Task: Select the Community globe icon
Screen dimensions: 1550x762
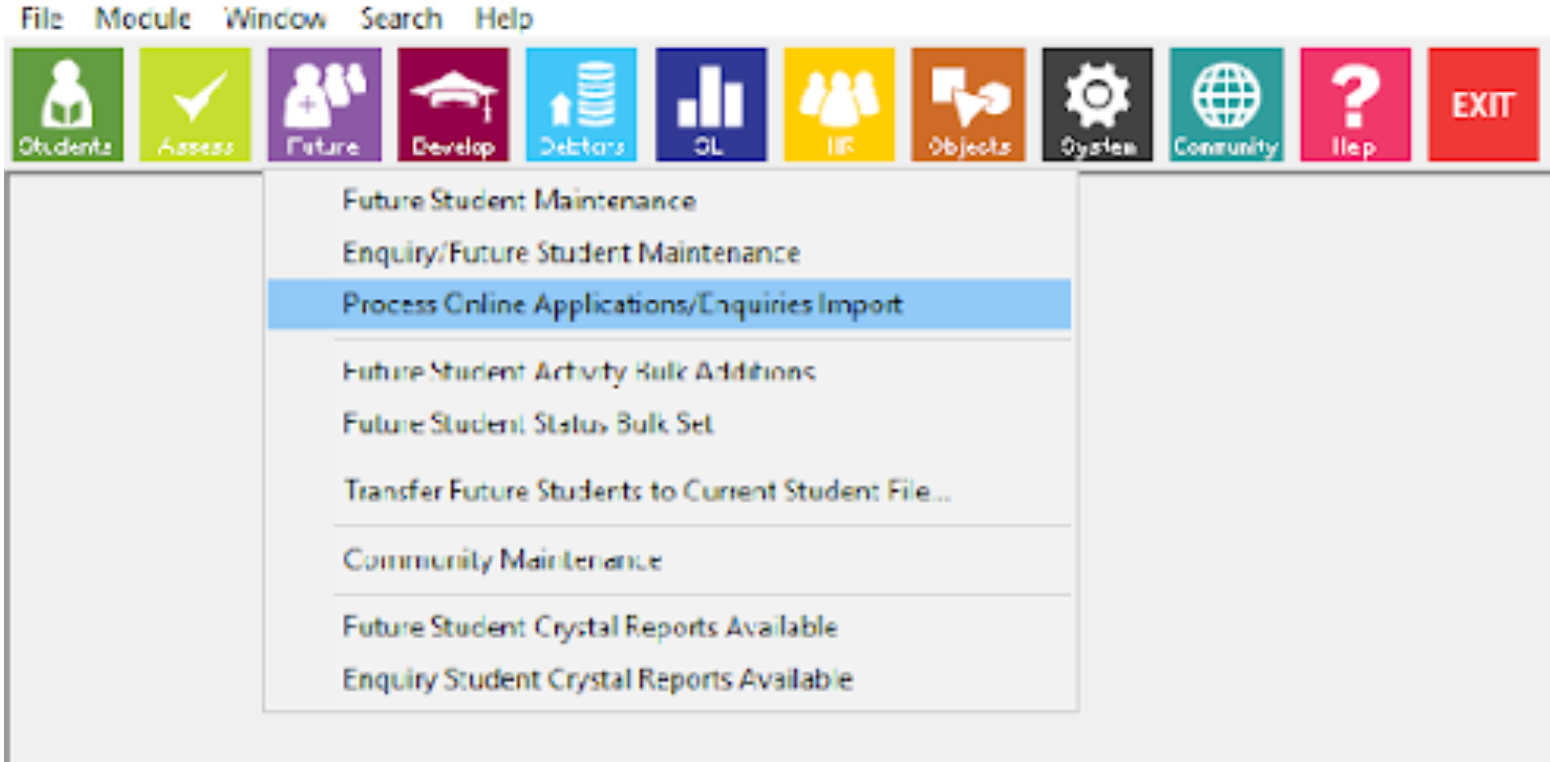Action: tap(1225, 103)
